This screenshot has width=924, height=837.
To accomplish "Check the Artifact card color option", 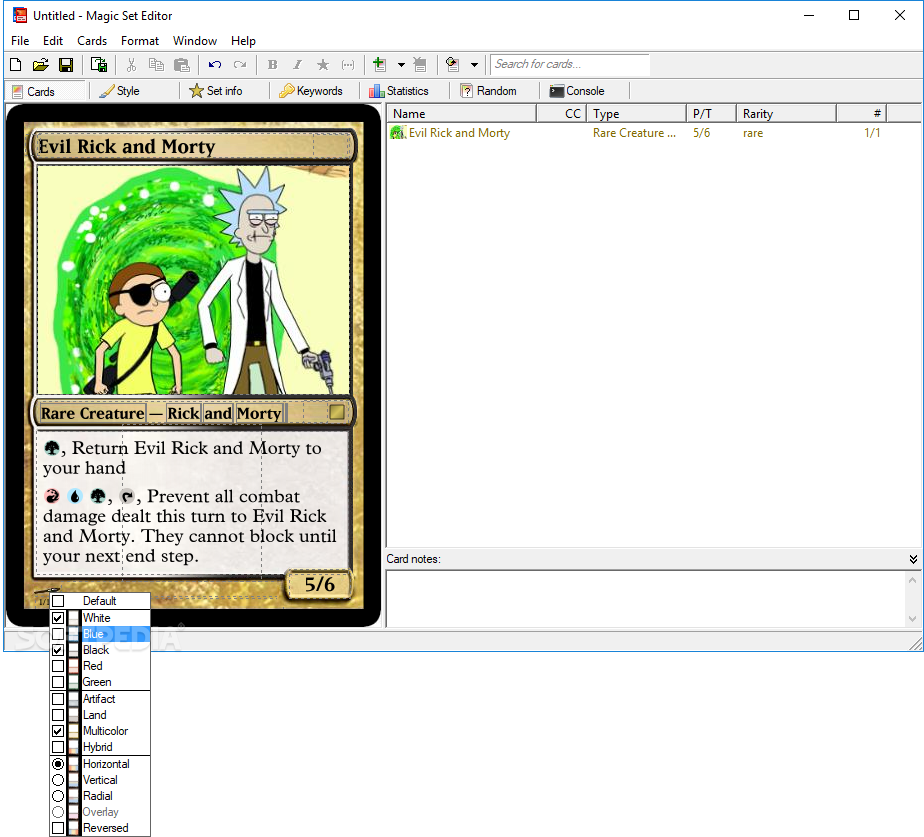I will [58, 699].
